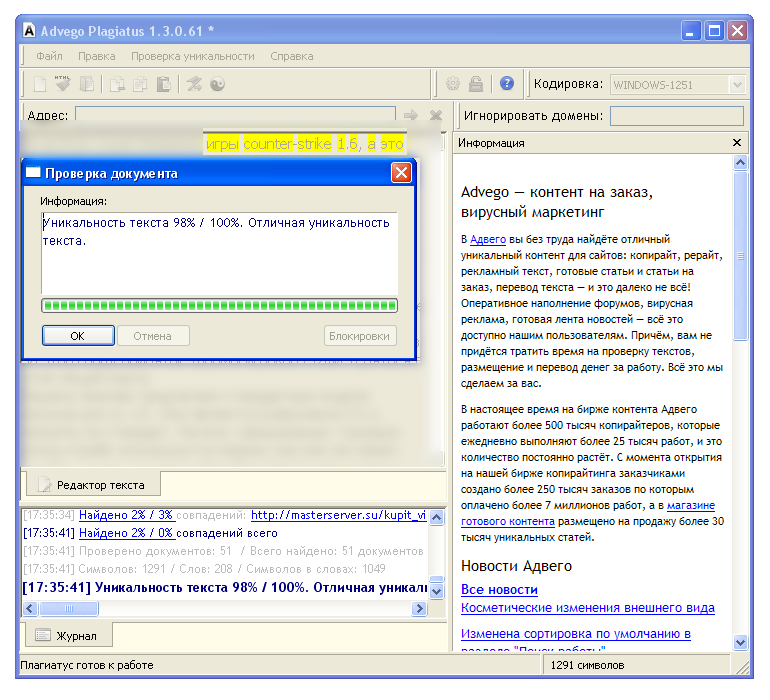Start deep check via yin-yang icon
The height and width of the screenshot is (700, 770).
click(x=217, y=84)
